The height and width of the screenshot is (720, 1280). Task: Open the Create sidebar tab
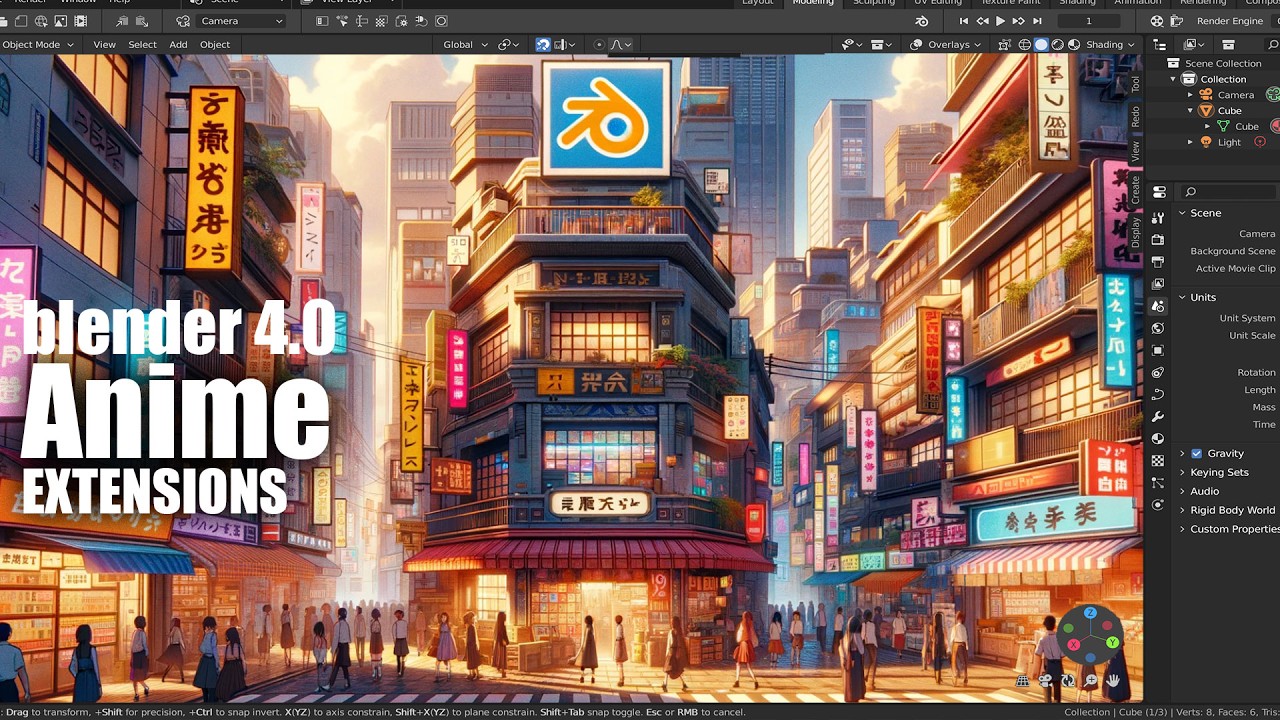tap(1135, 189)
